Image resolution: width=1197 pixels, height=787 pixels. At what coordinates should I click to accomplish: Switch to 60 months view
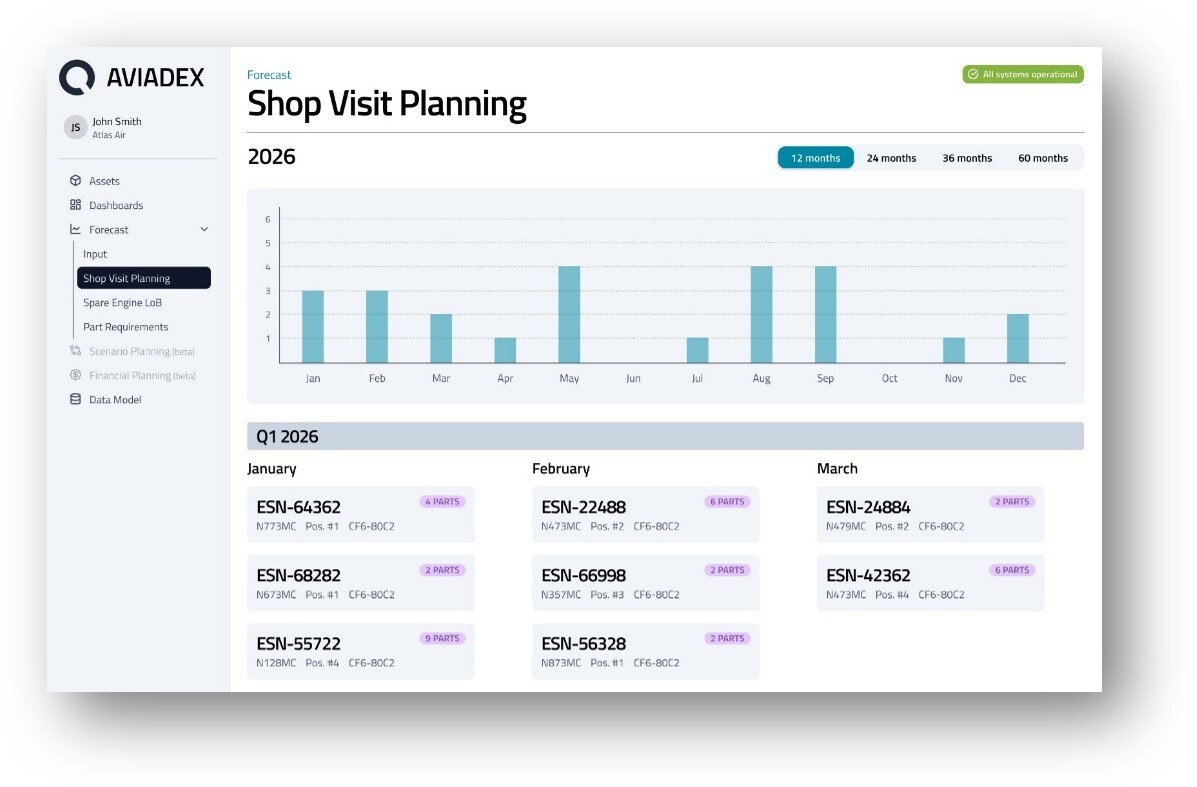click(x=1042, y=158)
